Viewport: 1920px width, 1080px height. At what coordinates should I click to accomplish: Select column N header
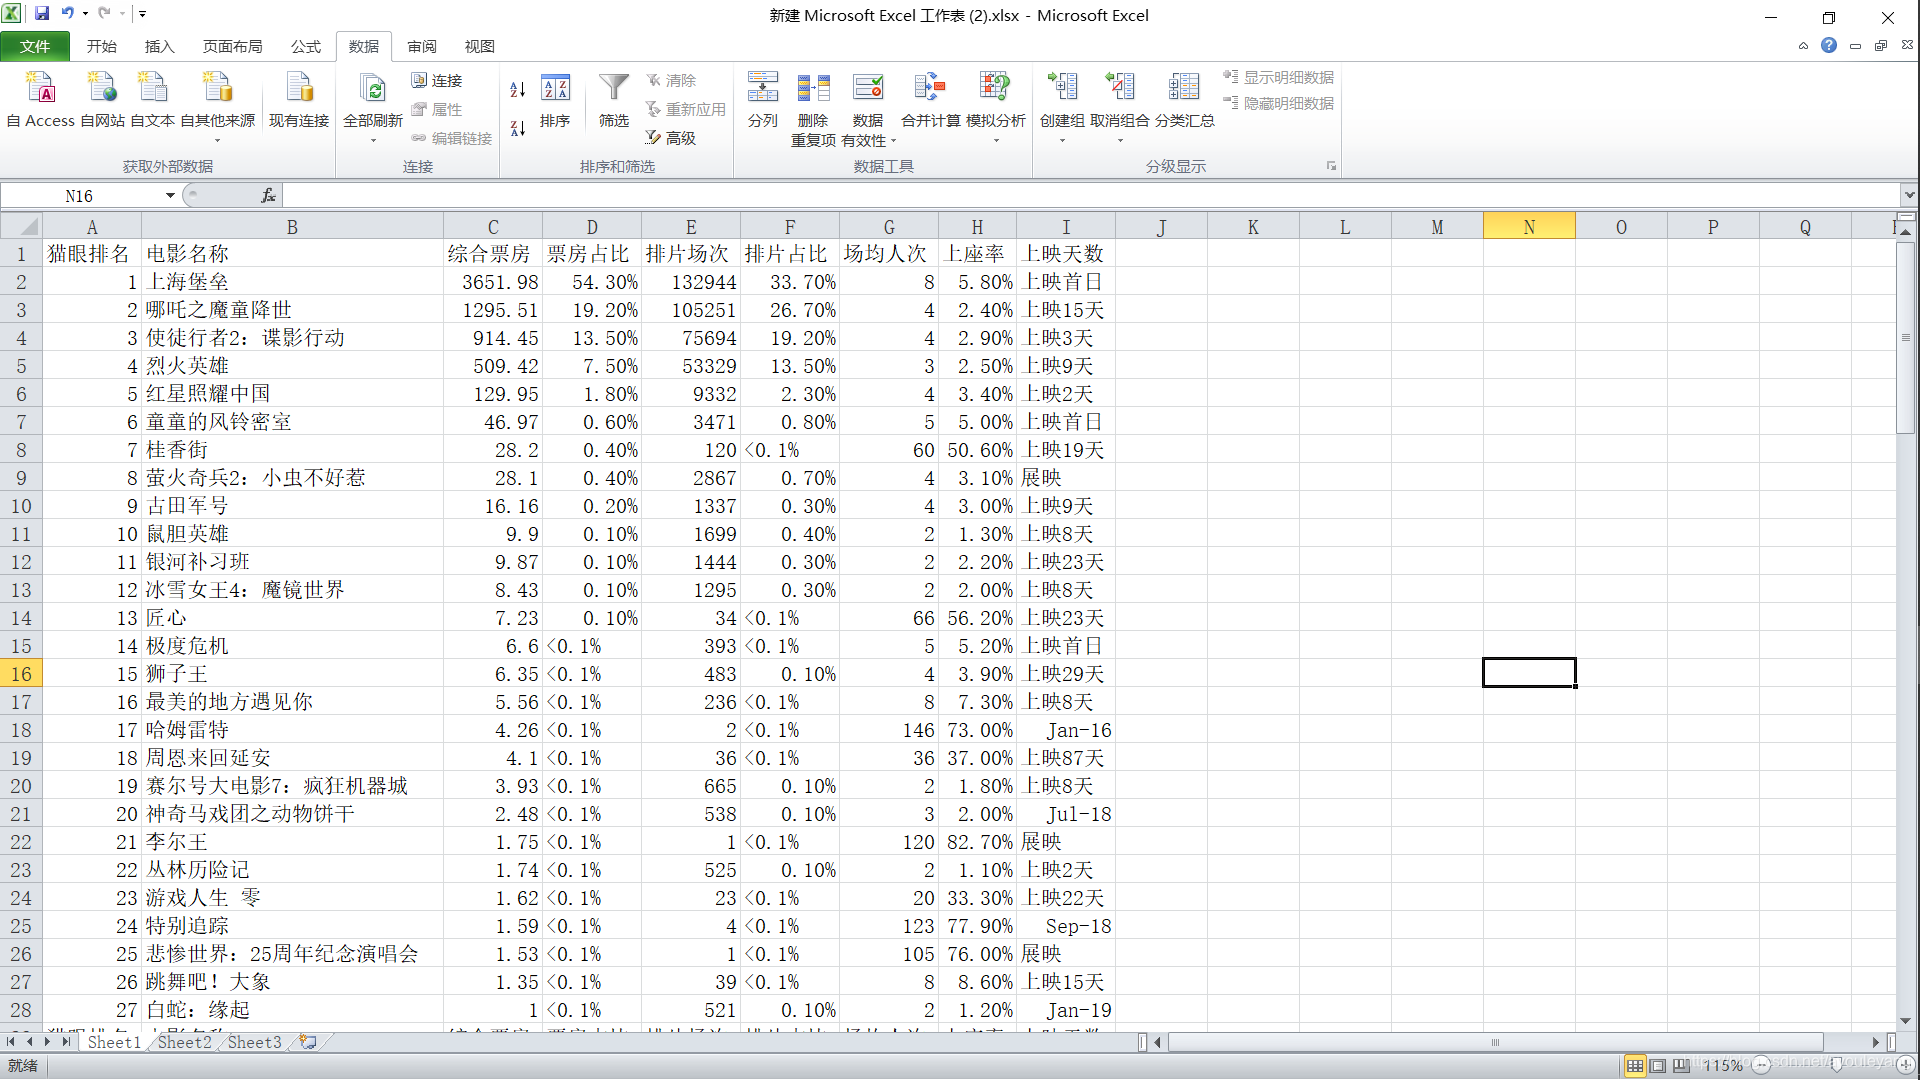click(1529, 227)
